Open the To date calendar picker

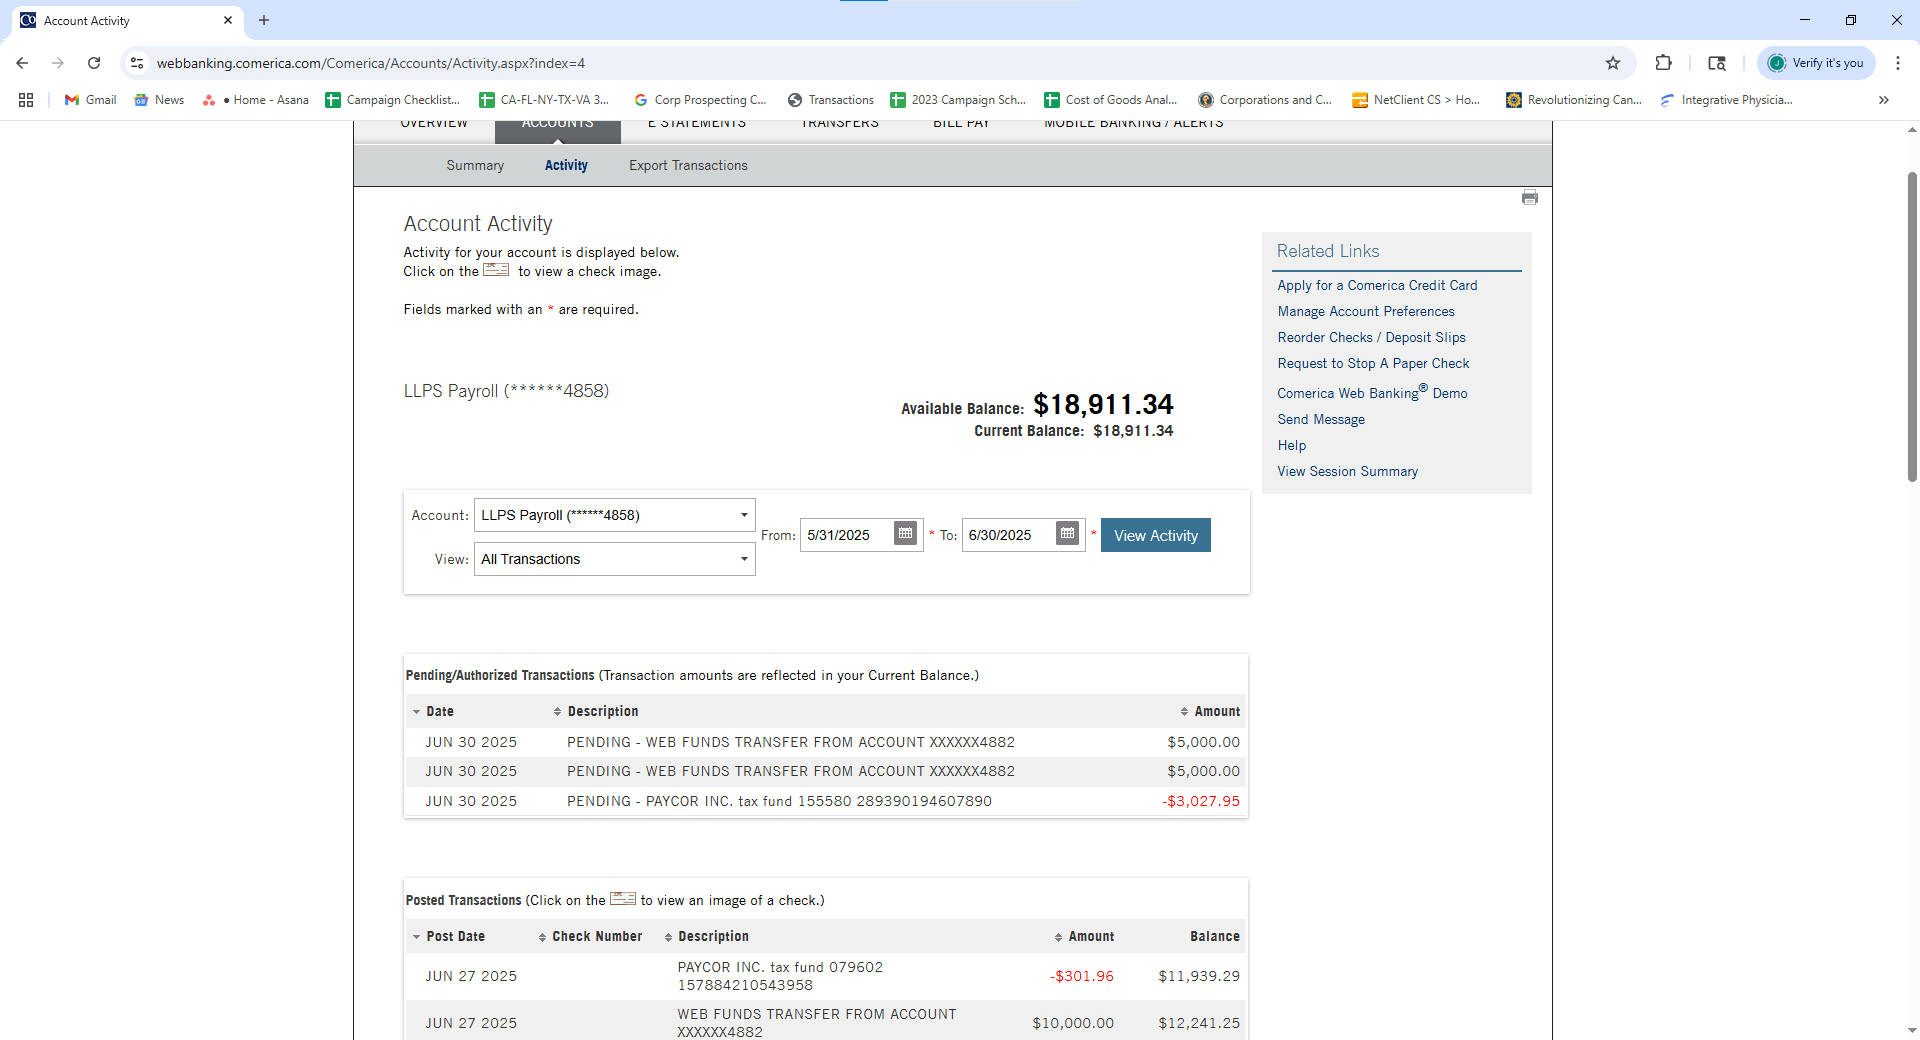coord(1067,534)
